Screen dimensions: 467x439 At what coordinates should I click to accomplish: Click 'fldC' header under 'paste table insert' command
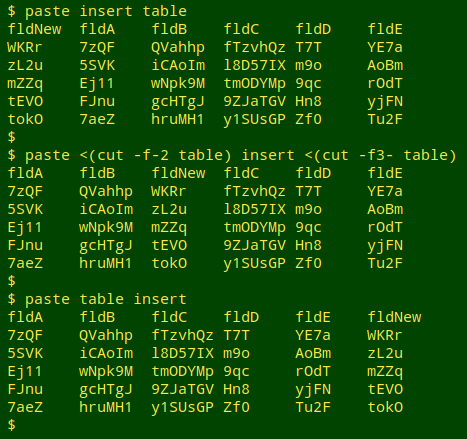(x=169, y=317)
